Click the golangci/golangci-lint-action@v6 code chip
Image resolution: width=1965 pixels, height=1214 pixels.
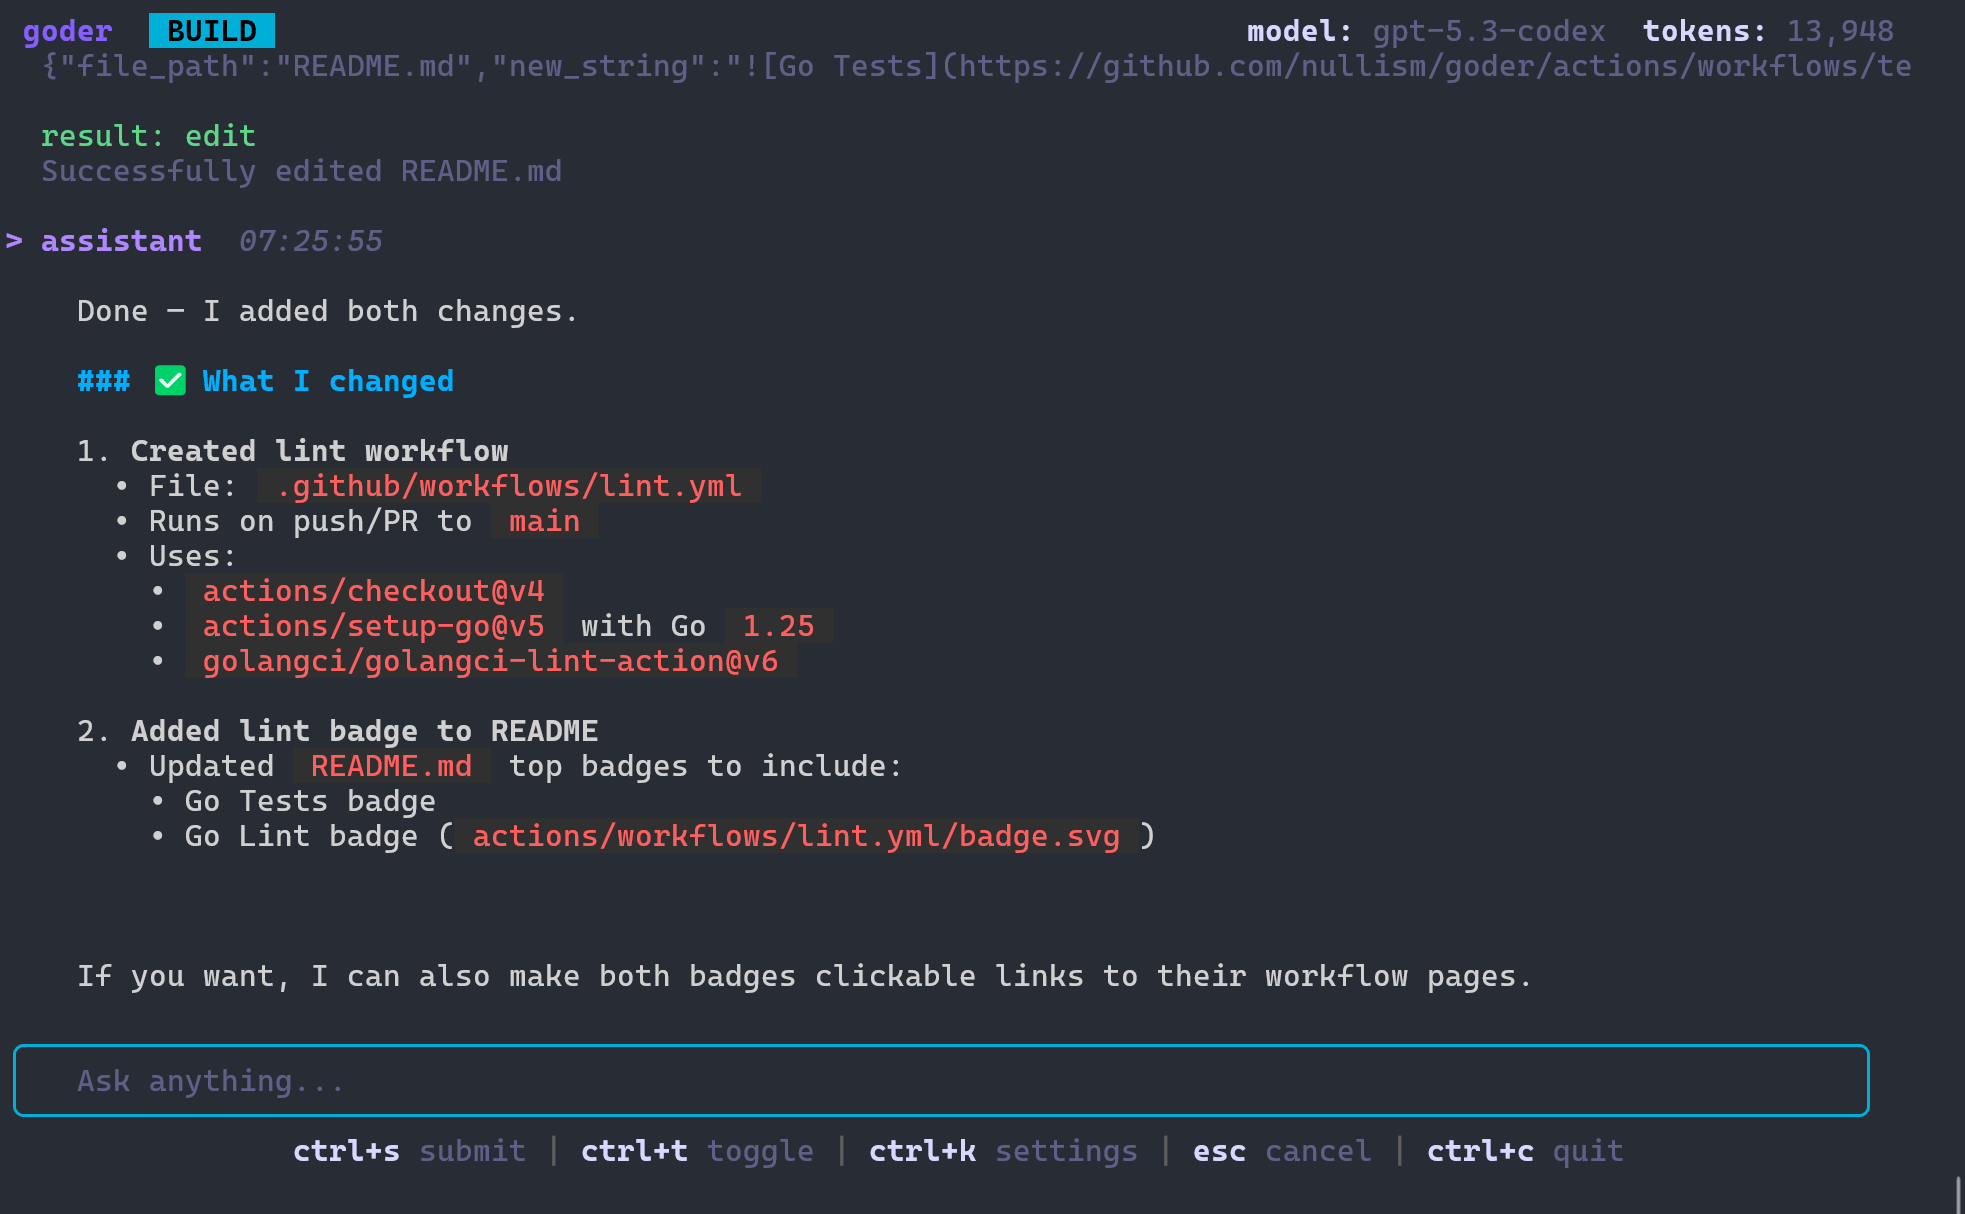(x=489, y=660)
